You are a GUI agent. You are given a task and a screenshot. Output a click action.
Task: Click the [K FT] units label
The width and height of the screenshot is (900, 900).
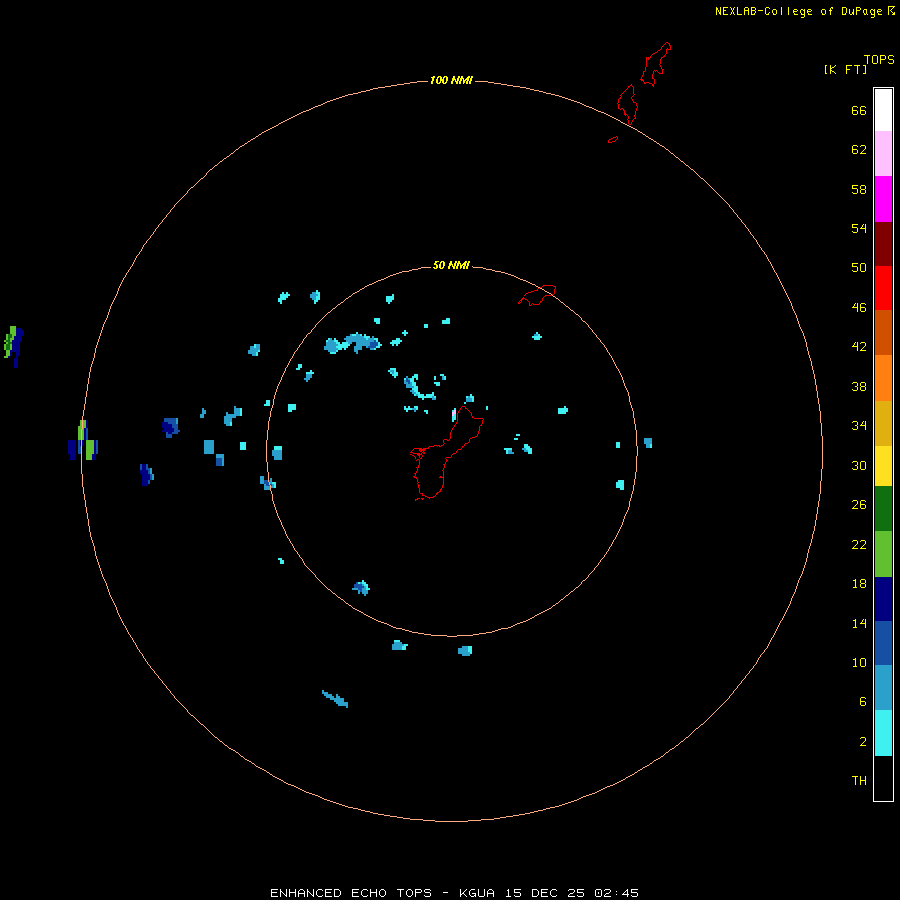click(845, 69)
